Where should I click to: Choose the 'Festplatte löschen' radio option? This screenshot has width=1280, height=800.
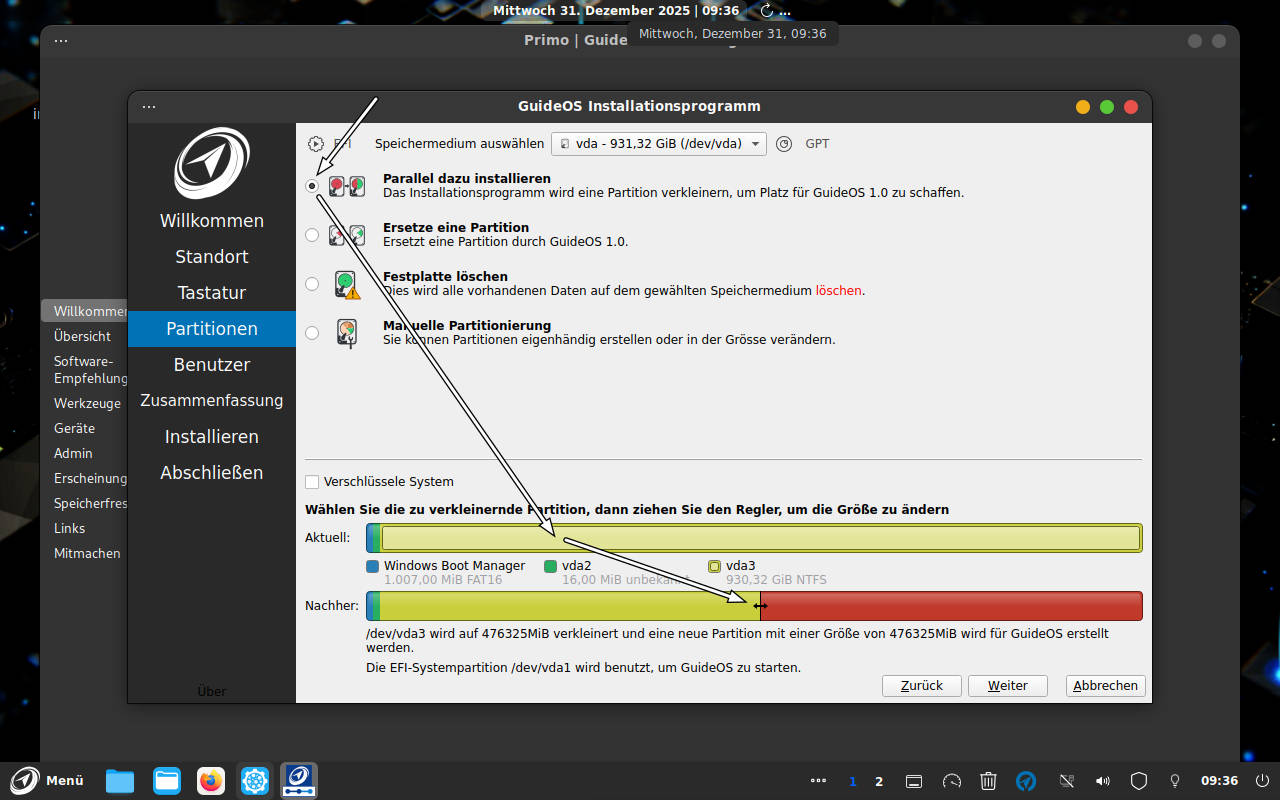point(312,284)
